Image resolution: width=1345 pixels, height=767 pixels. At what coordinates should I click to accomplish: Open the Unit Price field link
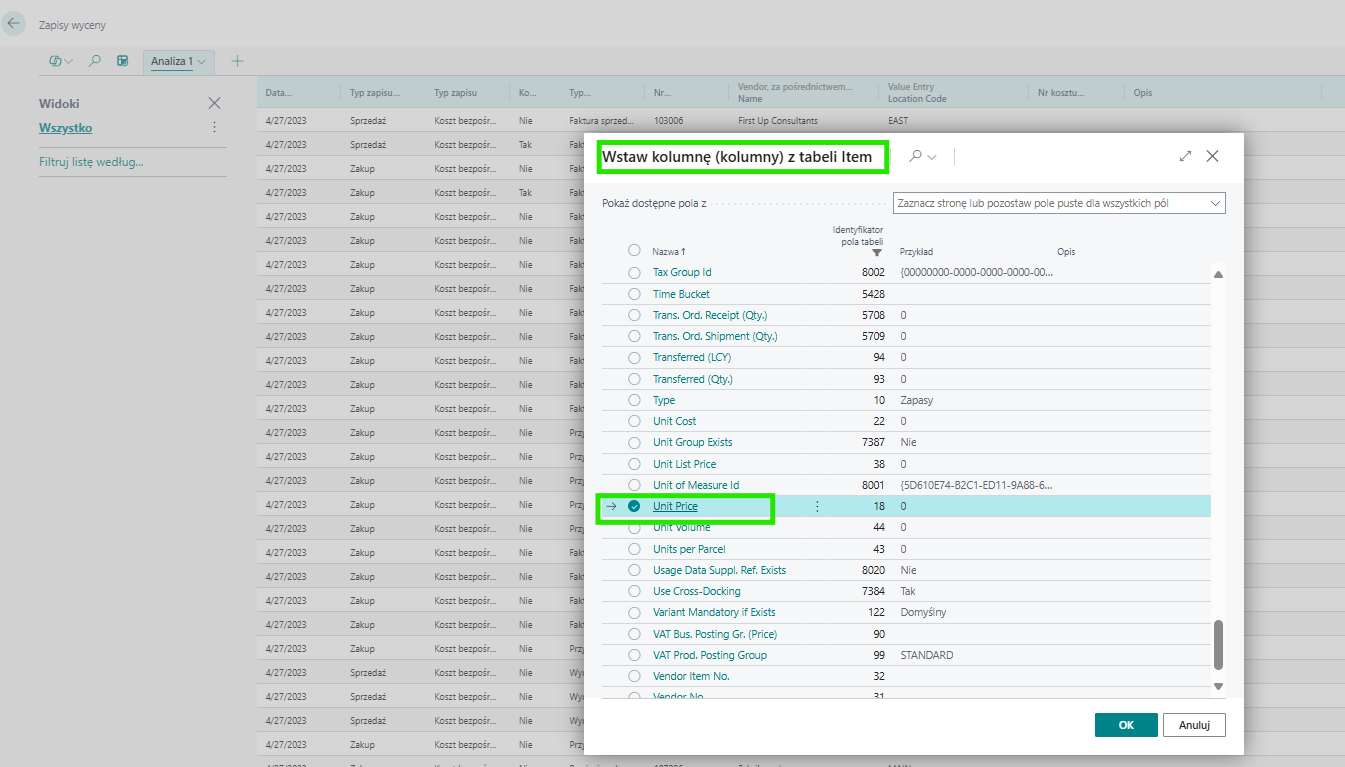pos(675,506)
